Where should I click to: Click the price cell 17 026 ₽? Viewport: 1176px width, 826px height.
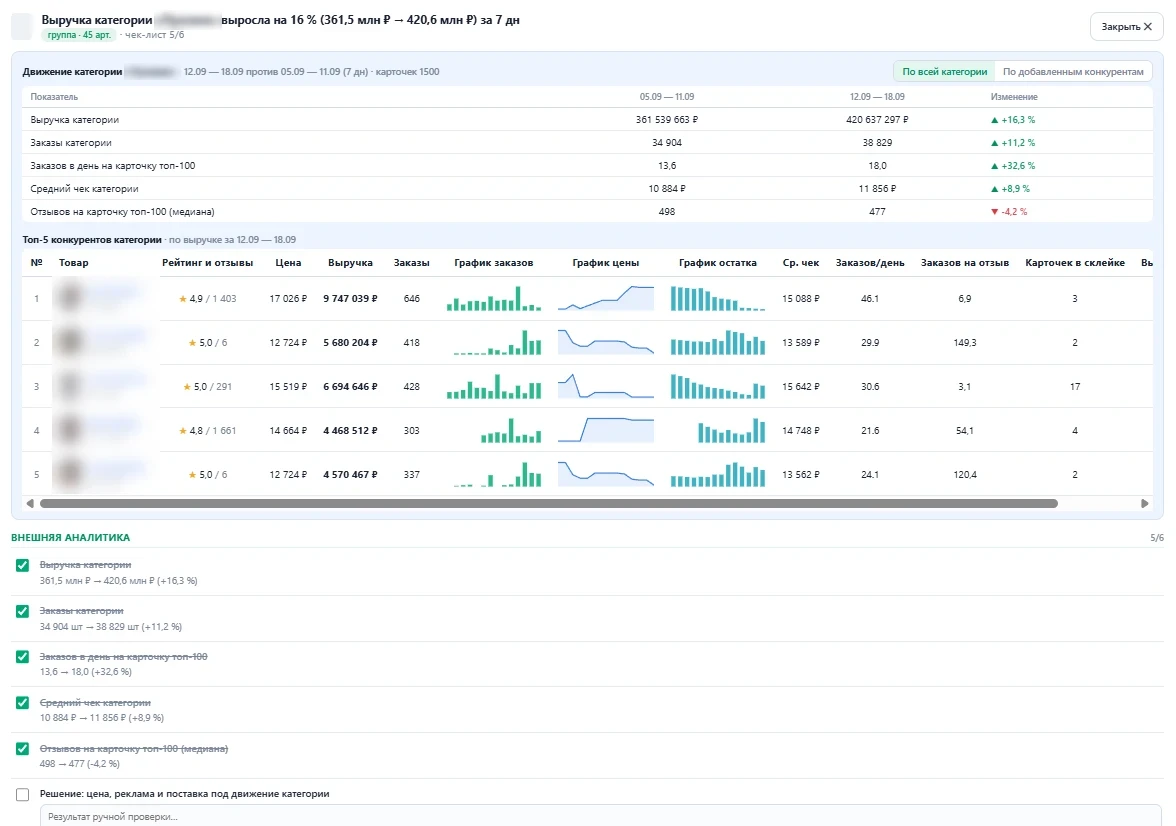288,299
